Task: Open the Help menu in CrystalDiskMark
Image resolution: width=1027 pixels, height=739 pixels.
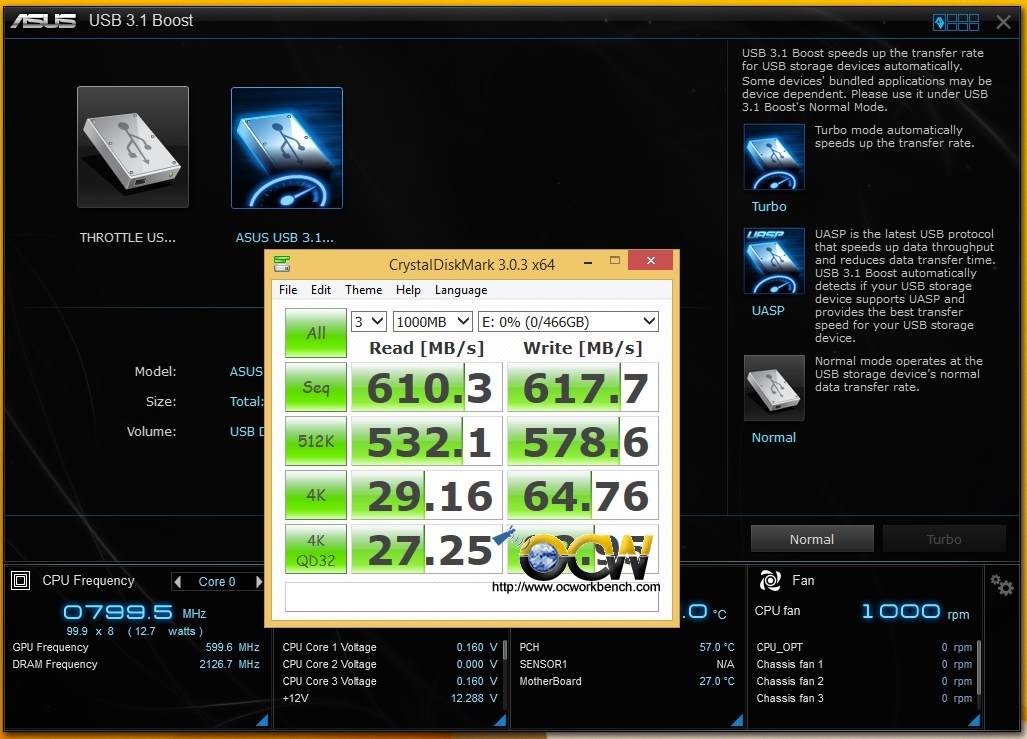Action: click(408, 290)
